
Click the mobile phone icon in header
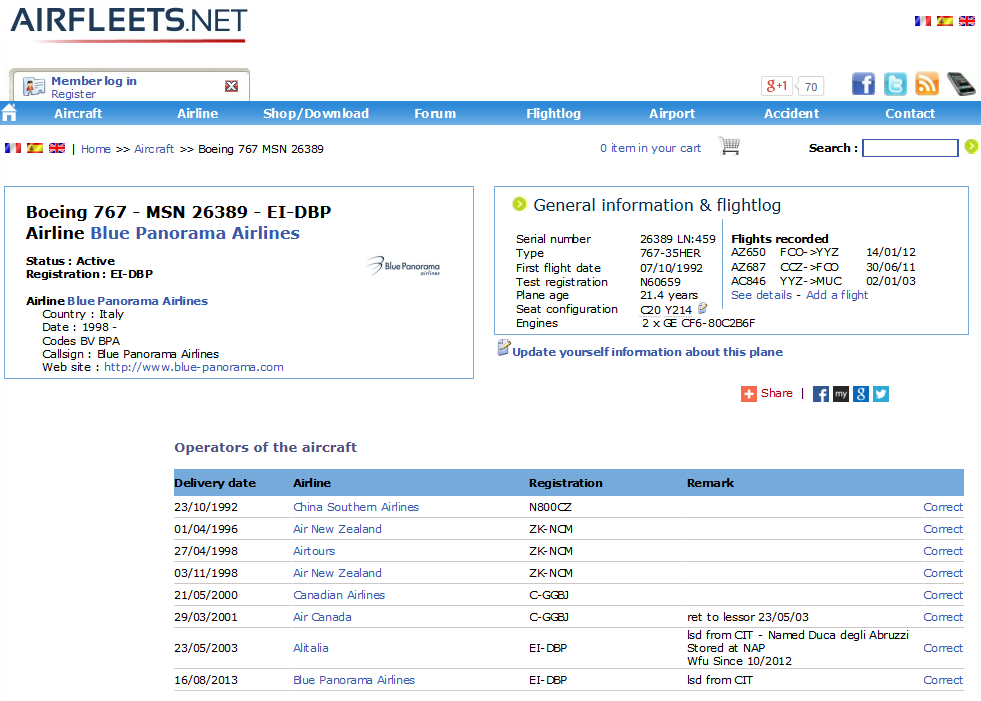coord(961,84)
